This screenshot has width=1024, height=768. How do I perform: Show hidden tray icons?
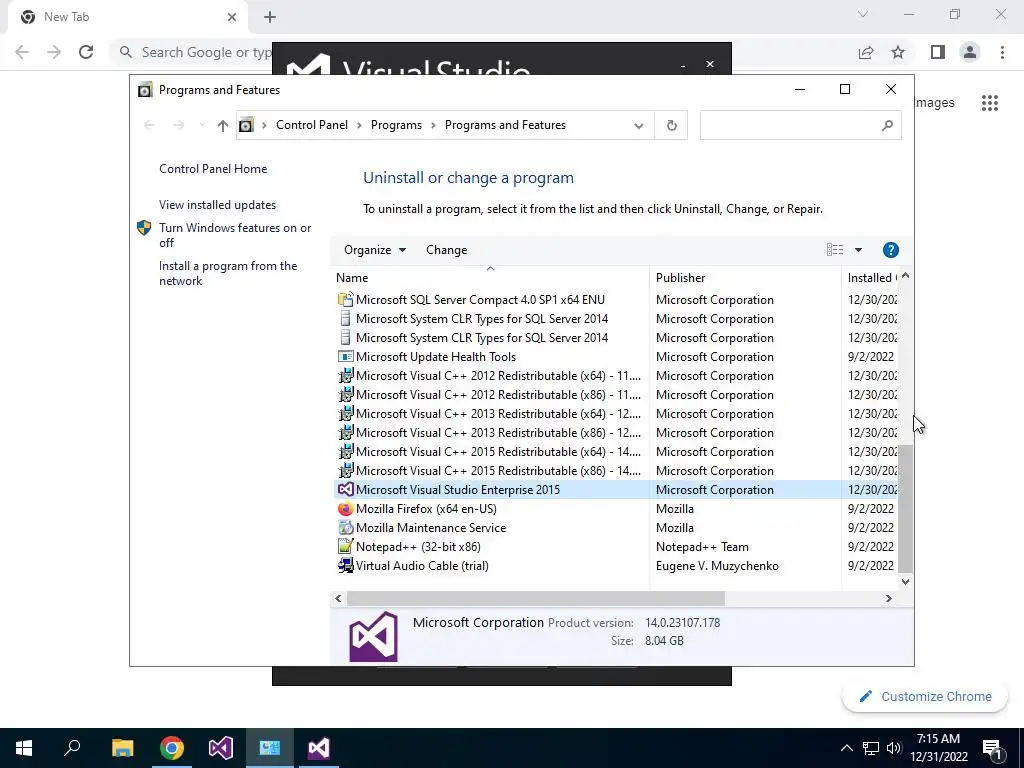coord(846,748)
